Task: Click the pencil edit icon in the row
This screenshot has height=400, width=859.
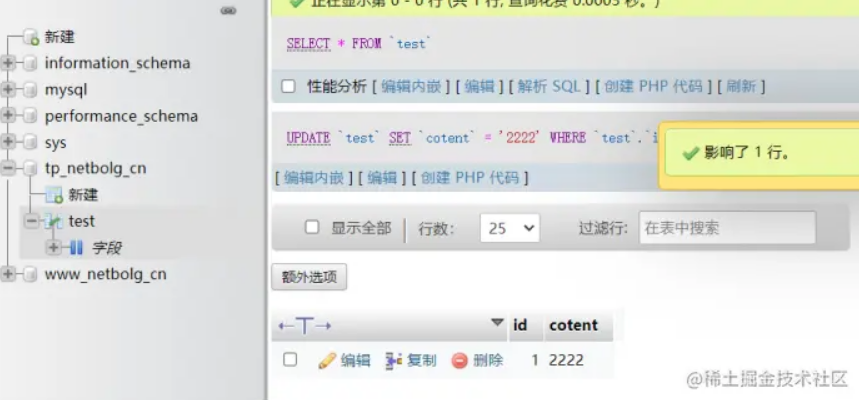Action: pyautogui.click(x=326, y=360)
